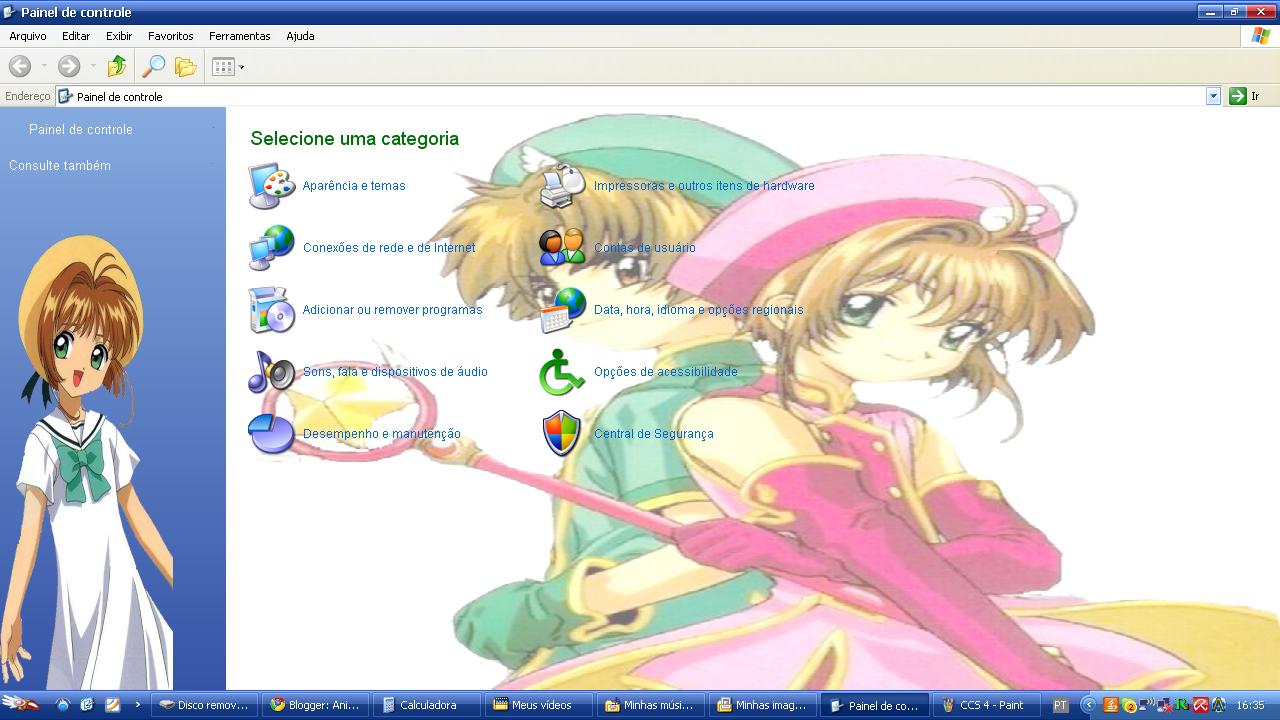Click the Contas de usuário people icon

(x=563, y=248)
